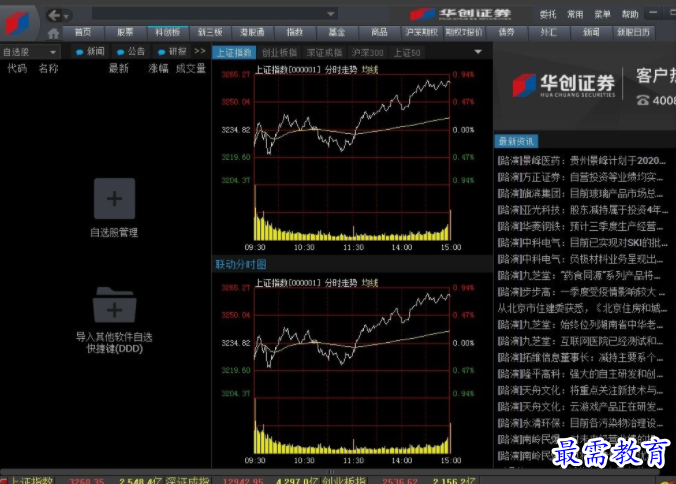Open news item about 景峰医药

click(x=582, y=161)
